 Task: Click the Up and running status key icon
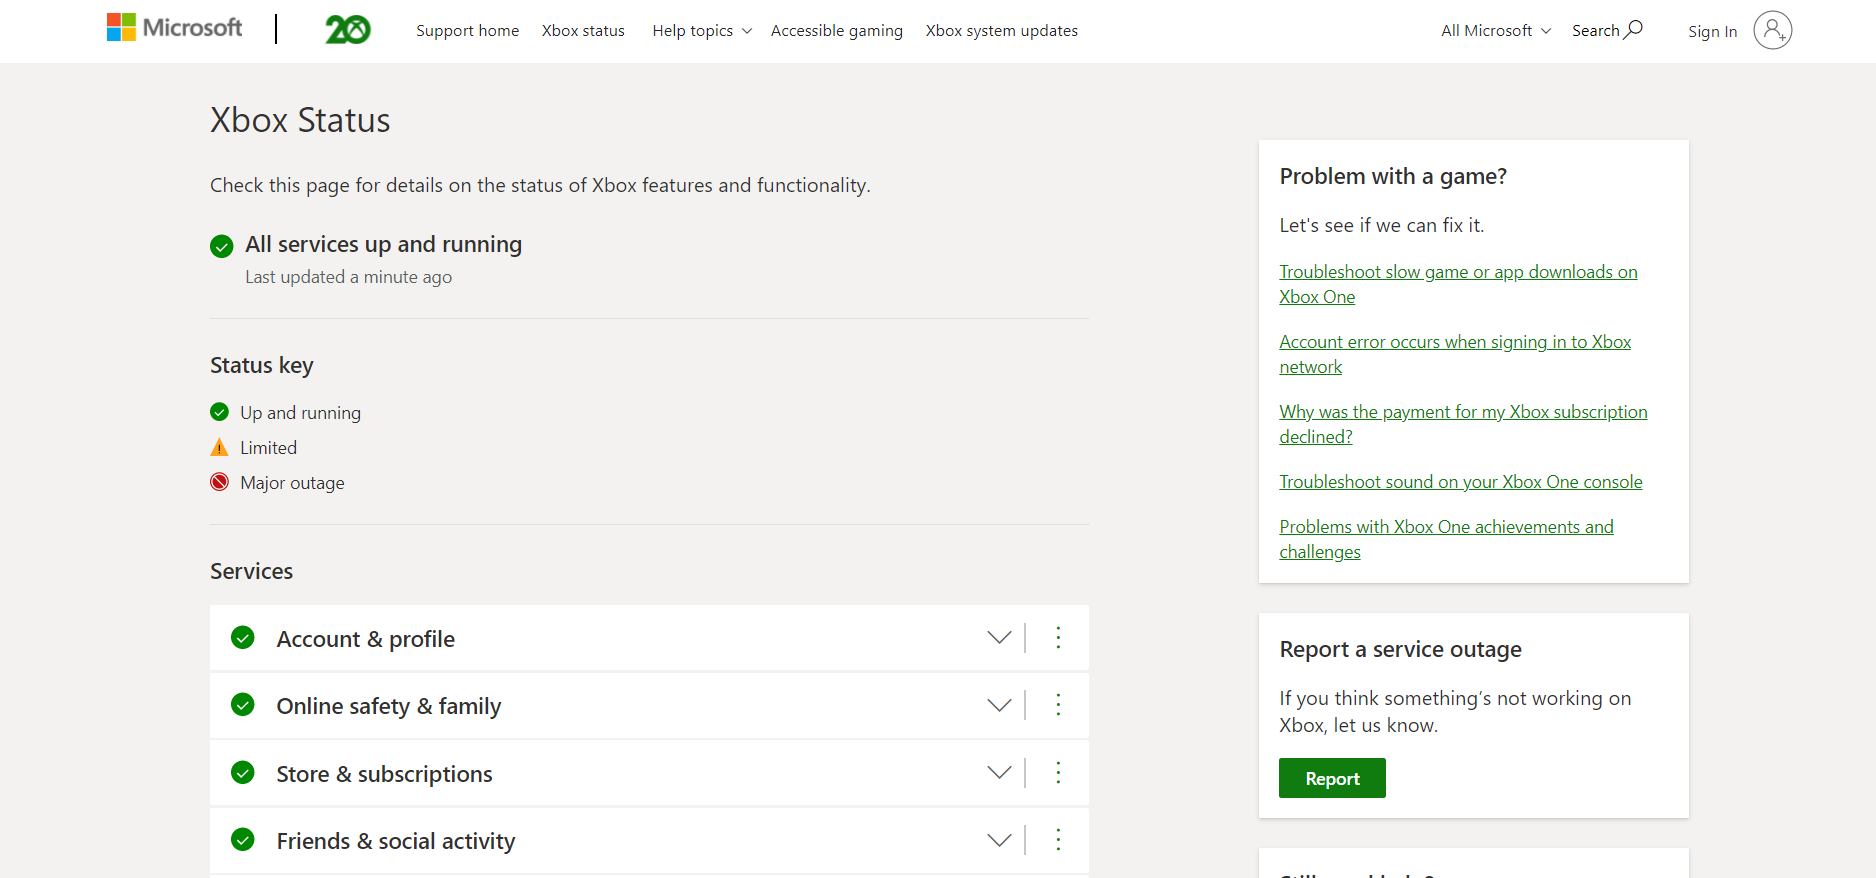[220, 412]
